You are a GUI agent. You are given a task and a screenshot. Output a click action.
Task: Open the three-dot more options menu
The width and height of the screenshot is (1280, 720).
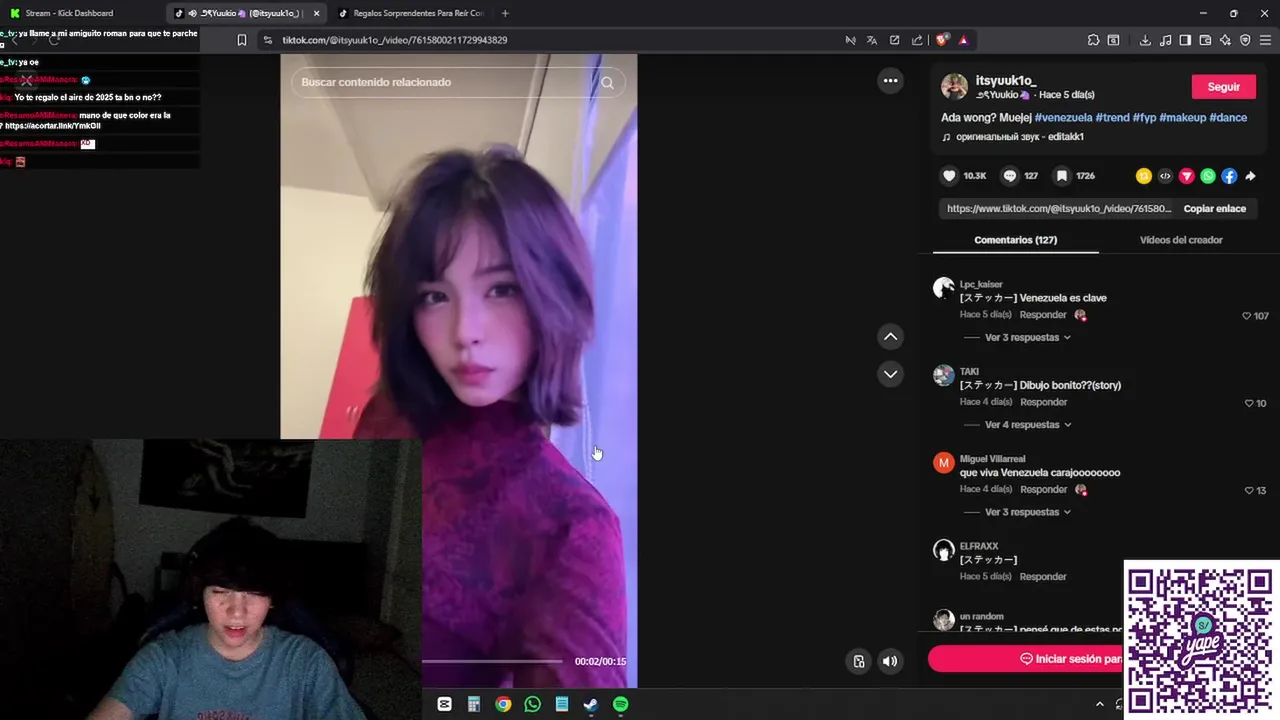pyautogui.click(x=890, y=81)
